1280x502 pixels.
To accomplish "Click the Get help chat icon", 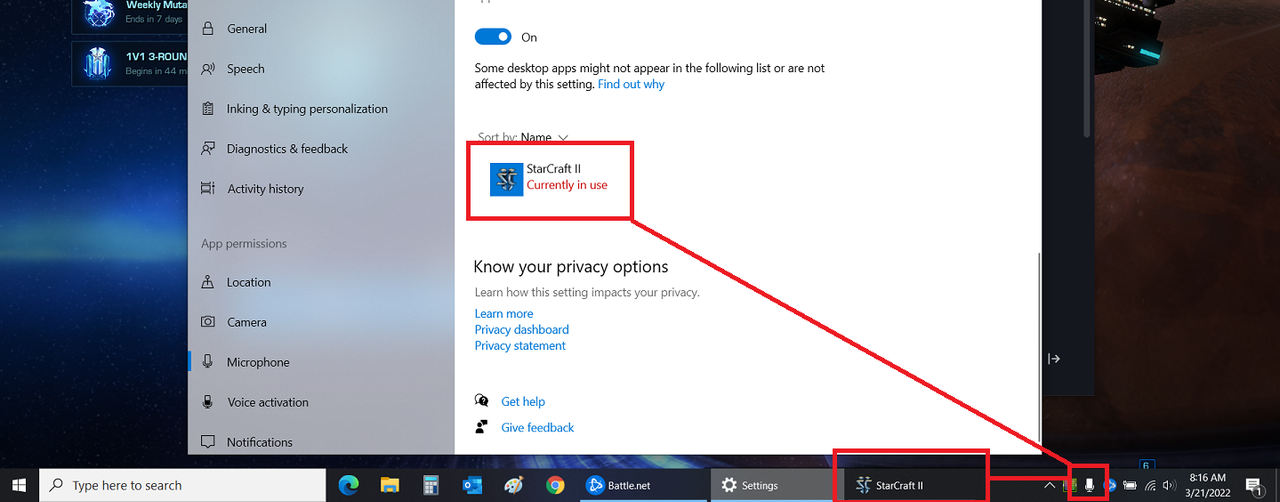I will tap(482, 401).
